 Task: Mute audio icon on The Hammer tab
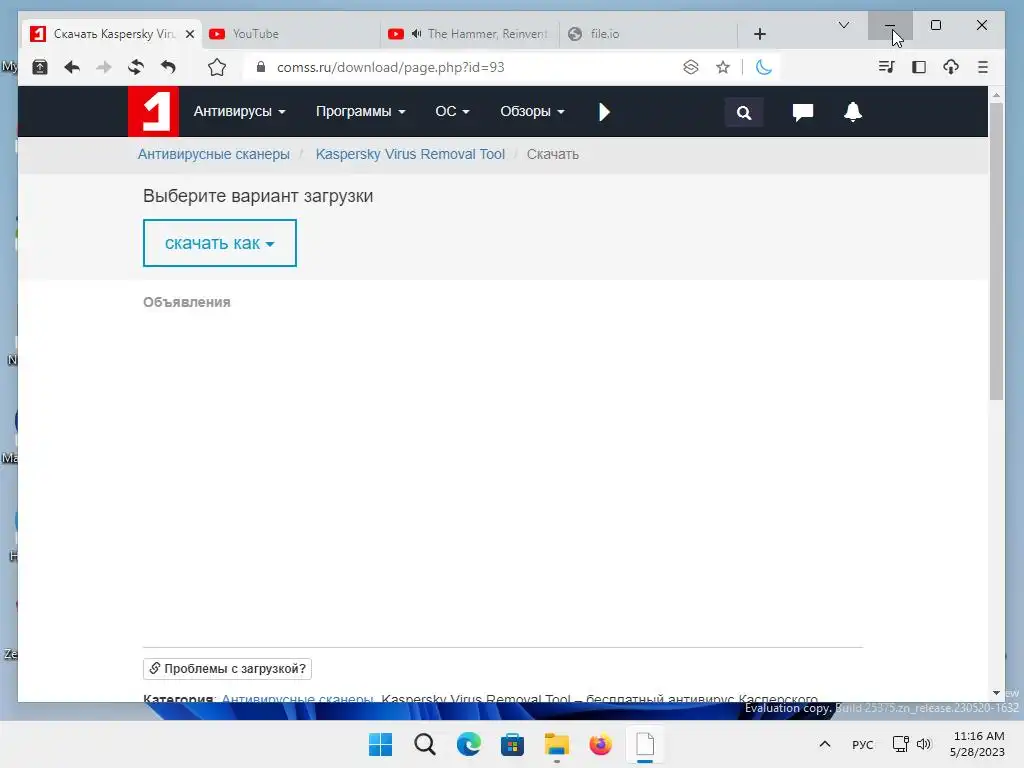coord(416,34)
